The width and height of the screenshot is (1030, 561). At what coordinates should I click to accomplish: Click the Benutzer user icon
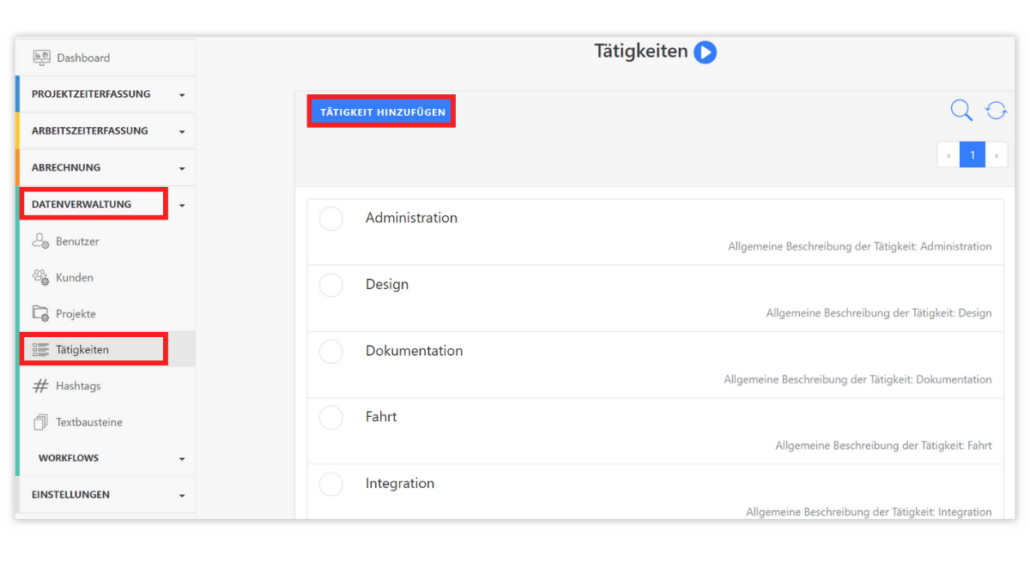tap(41, 241)
